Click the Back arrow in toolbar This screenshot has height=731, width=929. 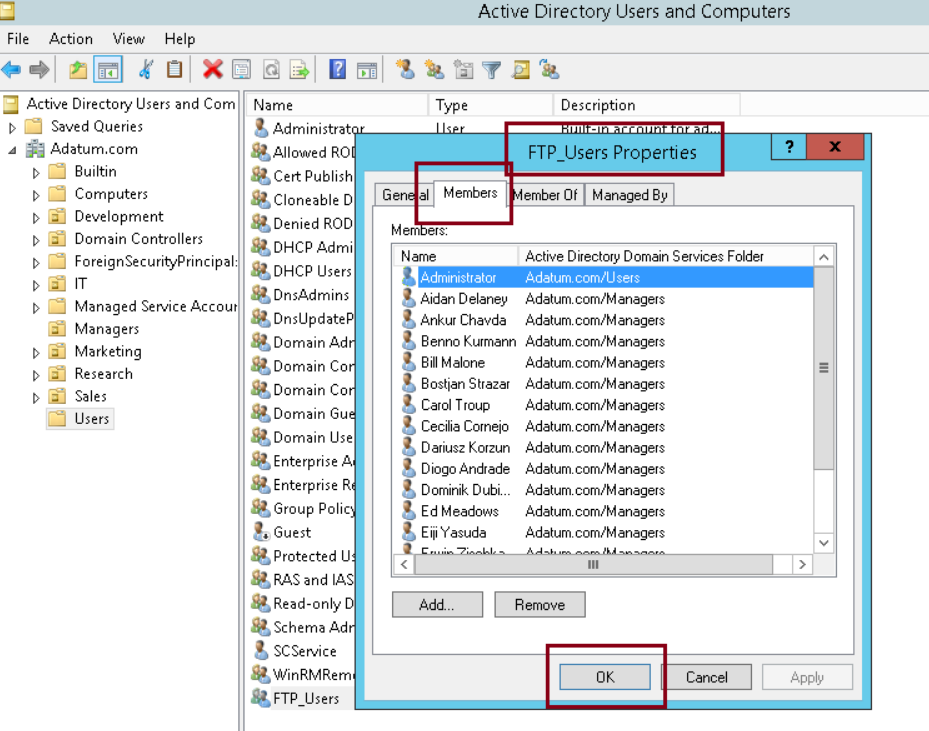click(x=11, y=70)
